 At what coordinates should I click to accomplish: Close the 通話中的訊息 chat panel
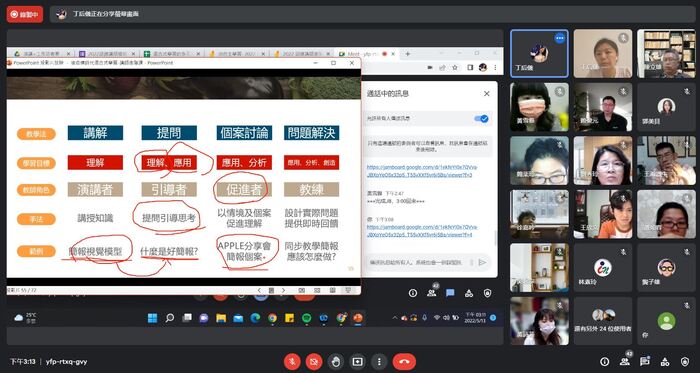[x=487, y=94]
